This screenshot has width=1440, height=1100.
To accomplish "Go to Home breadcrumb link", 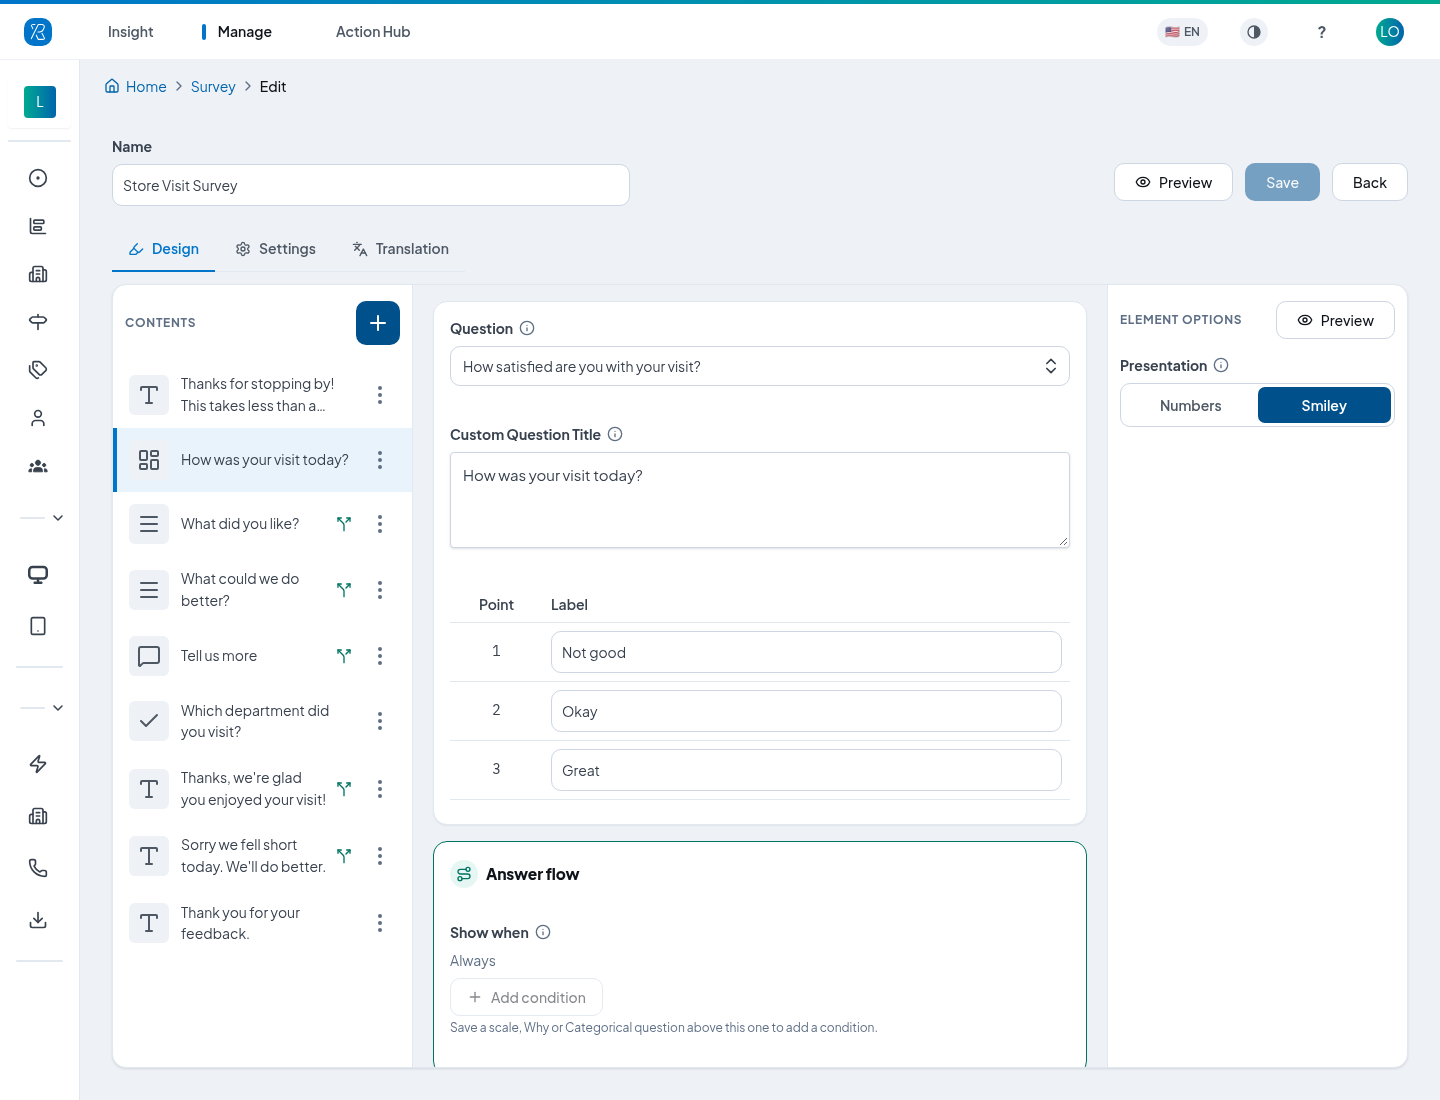I will click(x=136, y=87).
